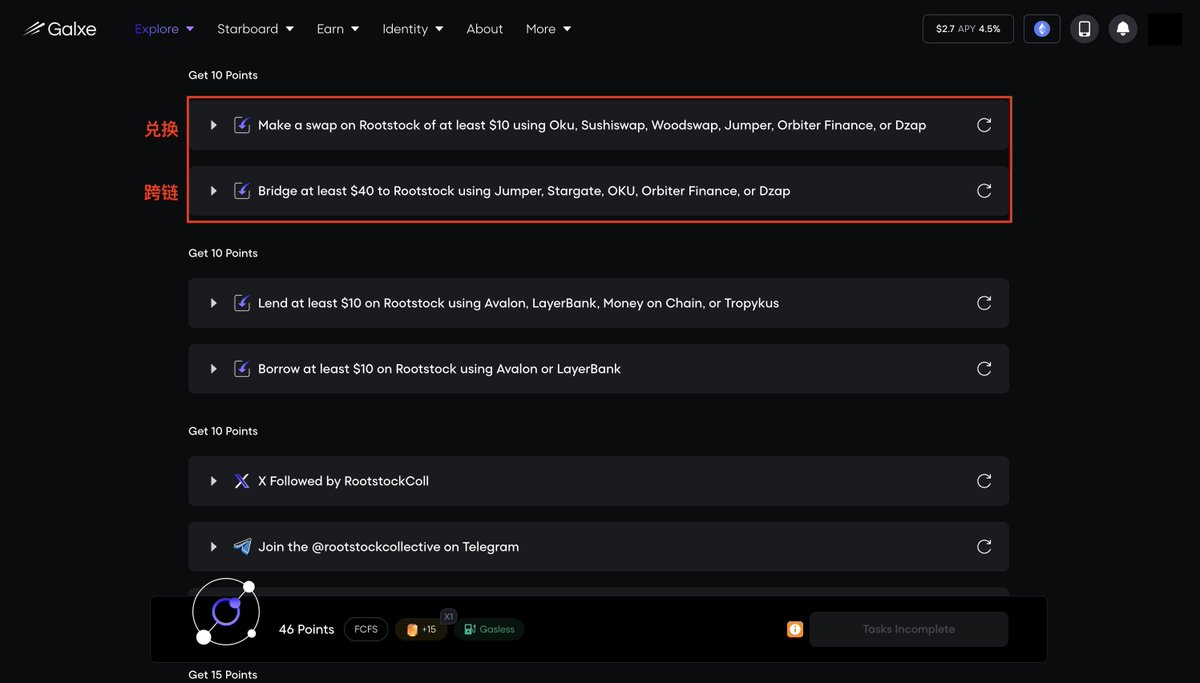
Task: Click the Galxe logo
Action: 61,29
